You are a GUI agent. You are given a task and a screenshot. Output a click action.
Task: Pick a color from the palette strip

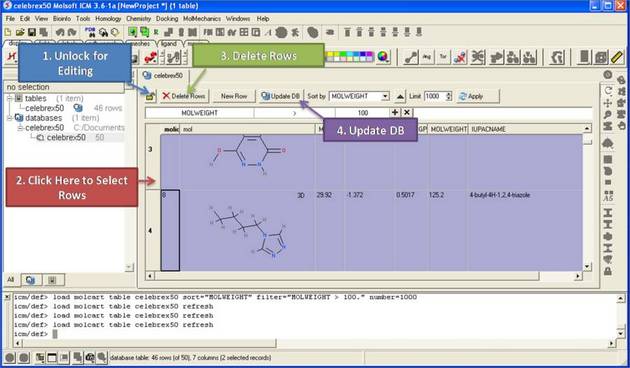click(350, 57)
